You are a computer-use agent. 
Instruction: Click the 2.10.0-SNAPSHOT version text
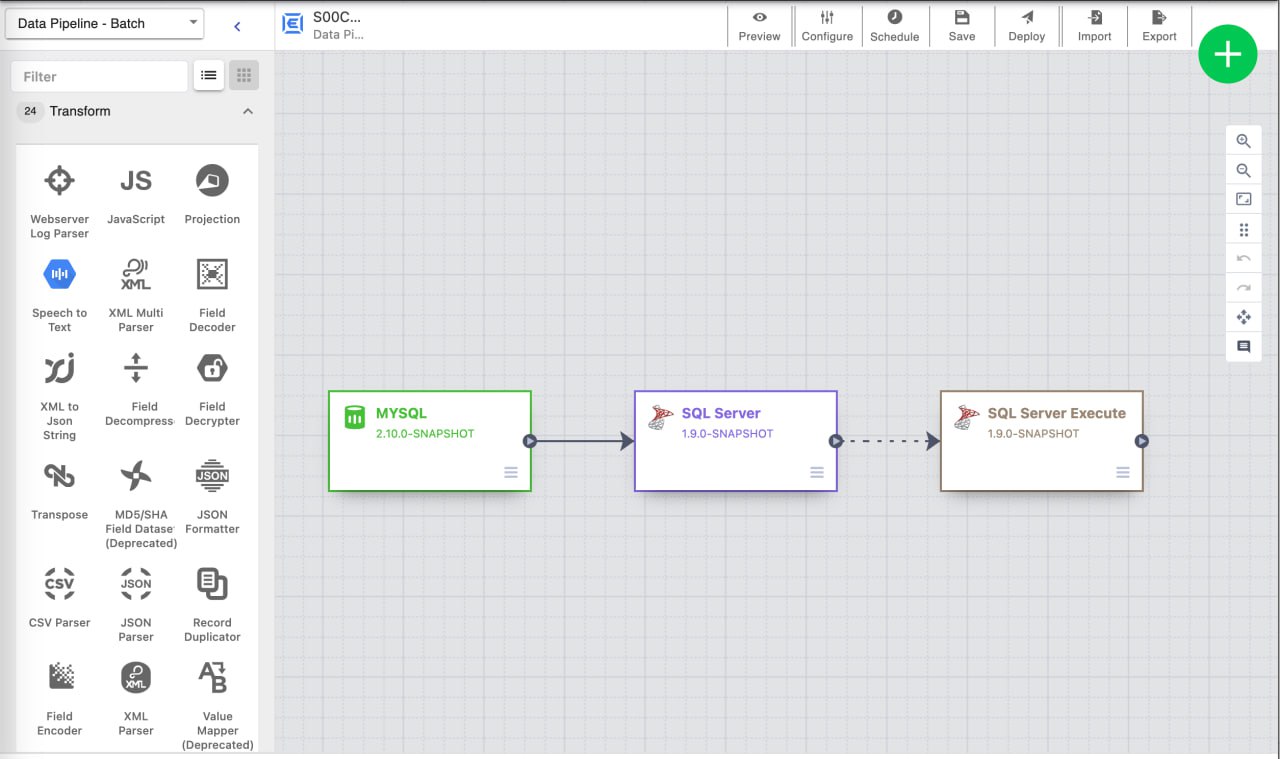point(425,434)
